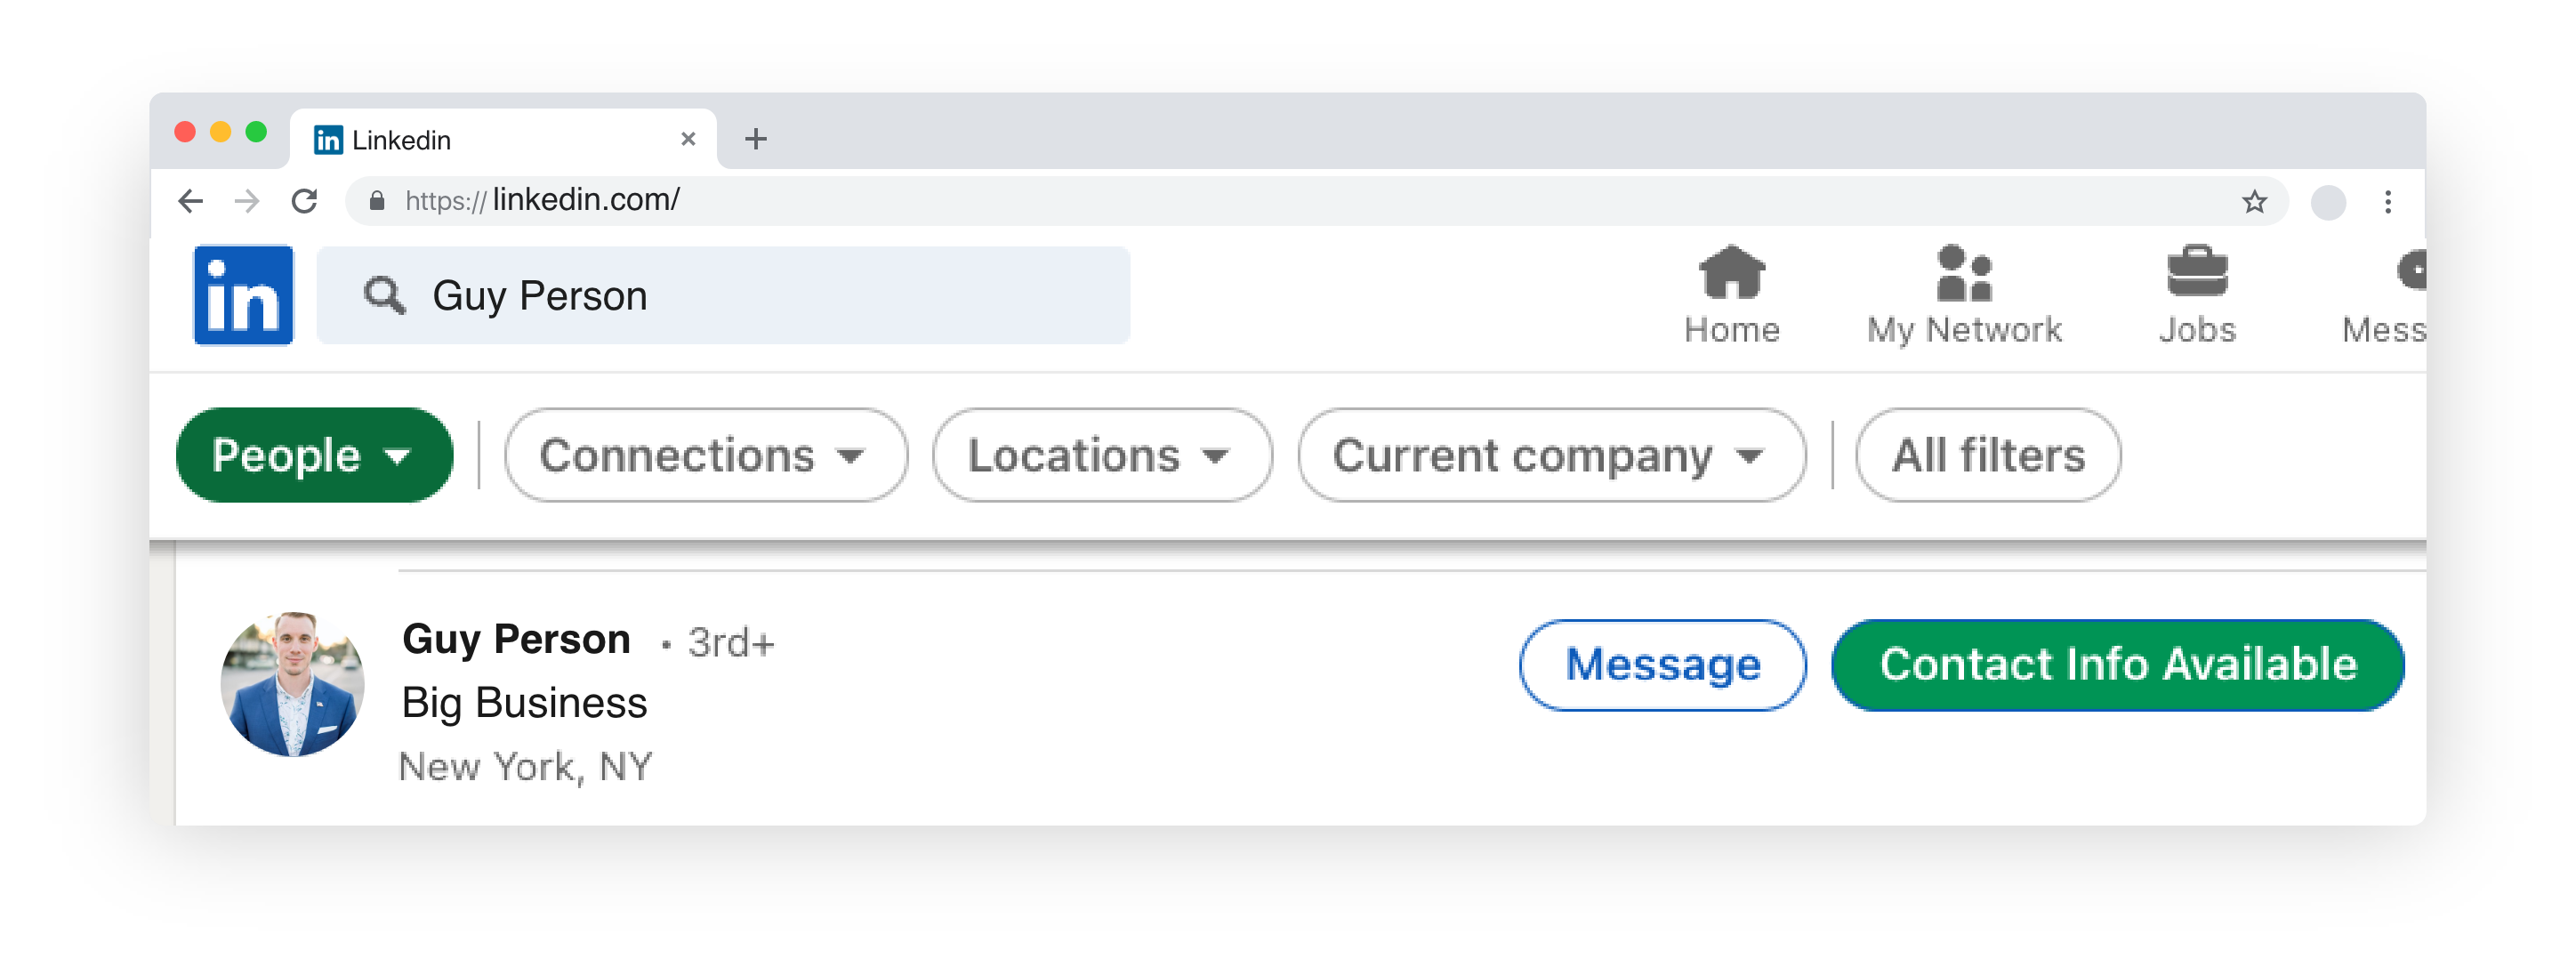
Task: Open the Jobs briefcase icon
Action: coord(2197,271)
